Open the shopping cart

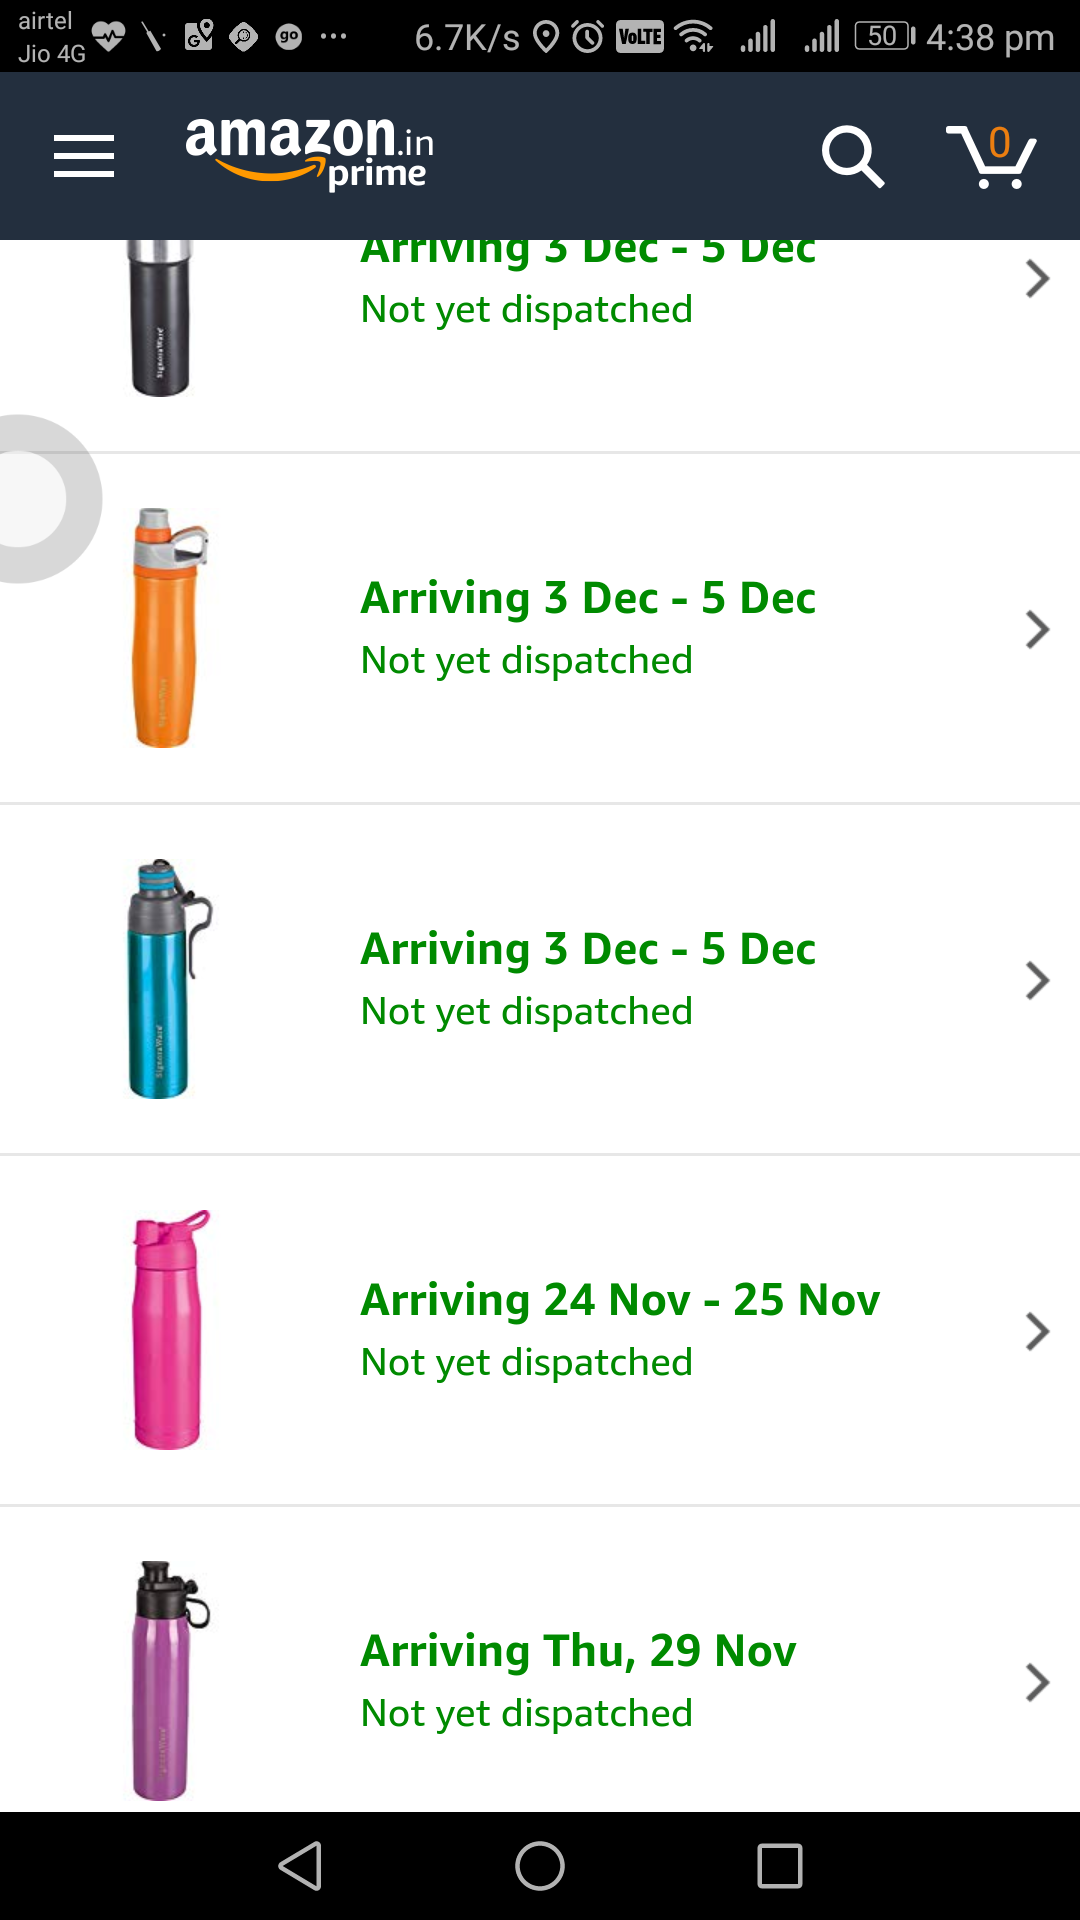pyautogui.click(x=992, y=156)
